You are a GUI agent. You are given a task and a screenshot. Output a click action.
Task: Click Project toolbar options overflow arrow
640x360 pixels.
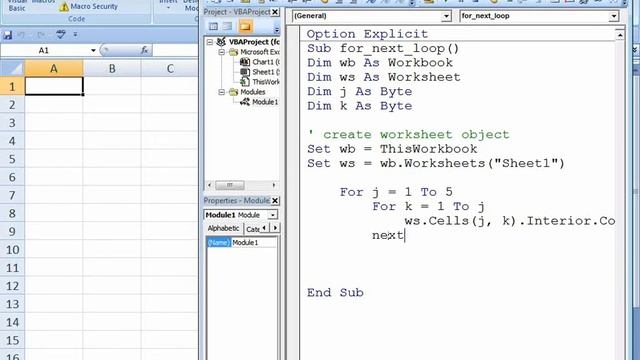pos(277,29)
